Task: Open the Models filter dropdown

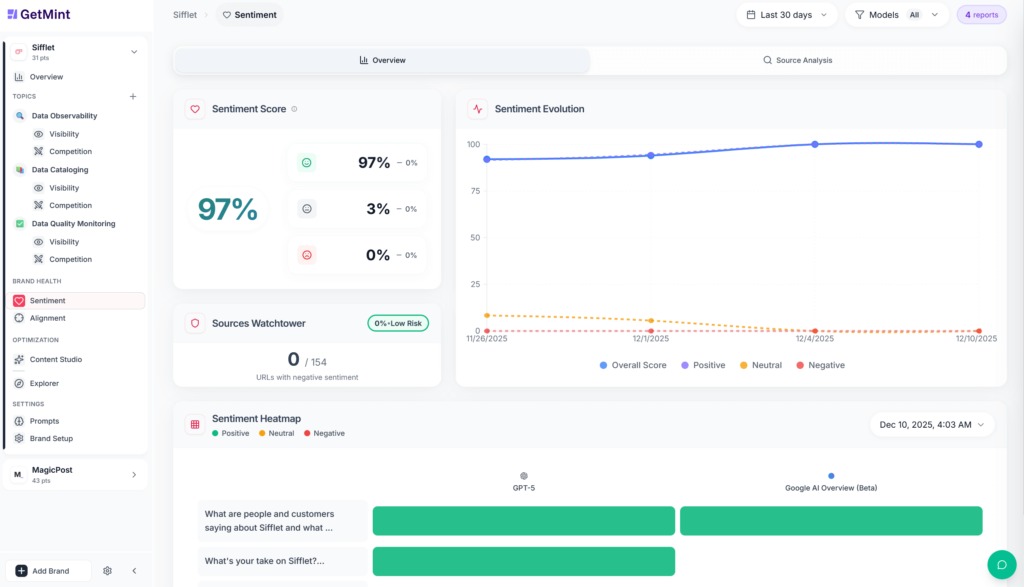Action: pos(897,15)
